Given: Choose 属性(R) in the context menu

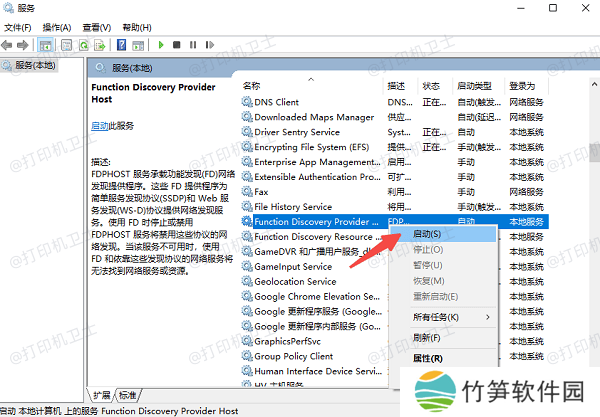Looking at the screenshot, I should point(428,358).
